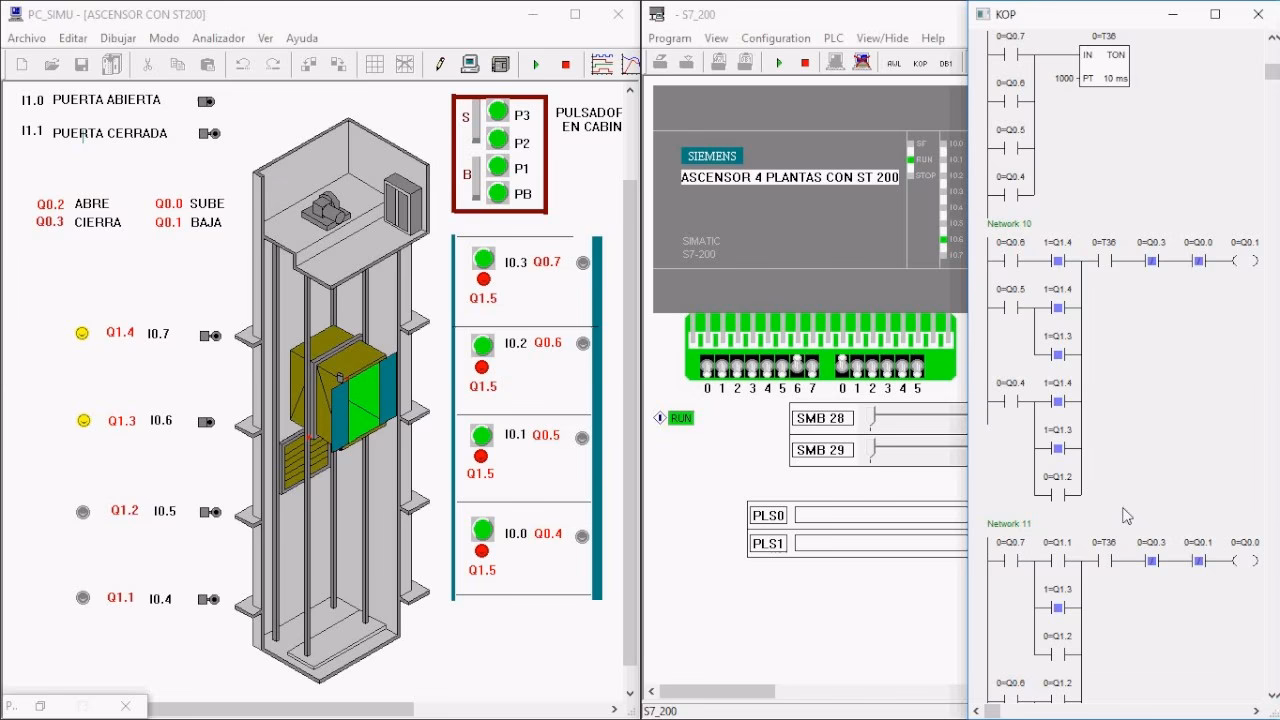Open the View/Hide menu in S7_200

click(x=882, y=38)
